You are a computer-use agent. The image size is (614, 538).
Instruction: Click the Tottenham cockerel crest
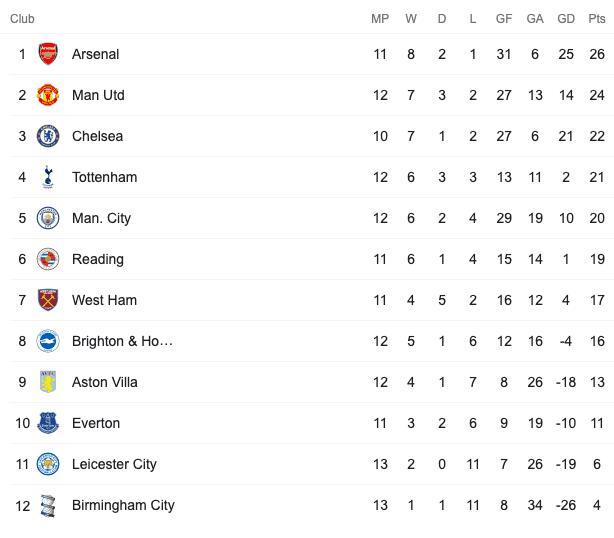pyautogui.click(x=48, y=177)
